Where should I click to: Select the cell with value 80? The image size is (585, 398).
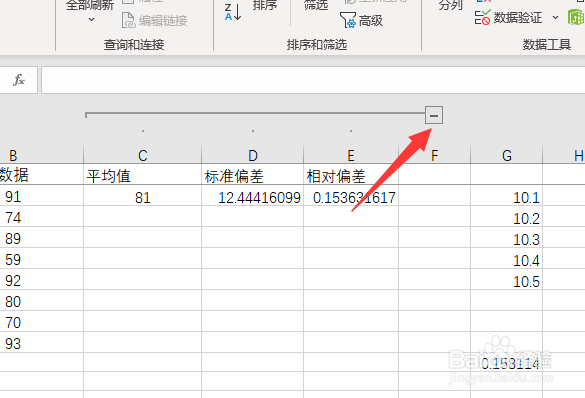41,300
